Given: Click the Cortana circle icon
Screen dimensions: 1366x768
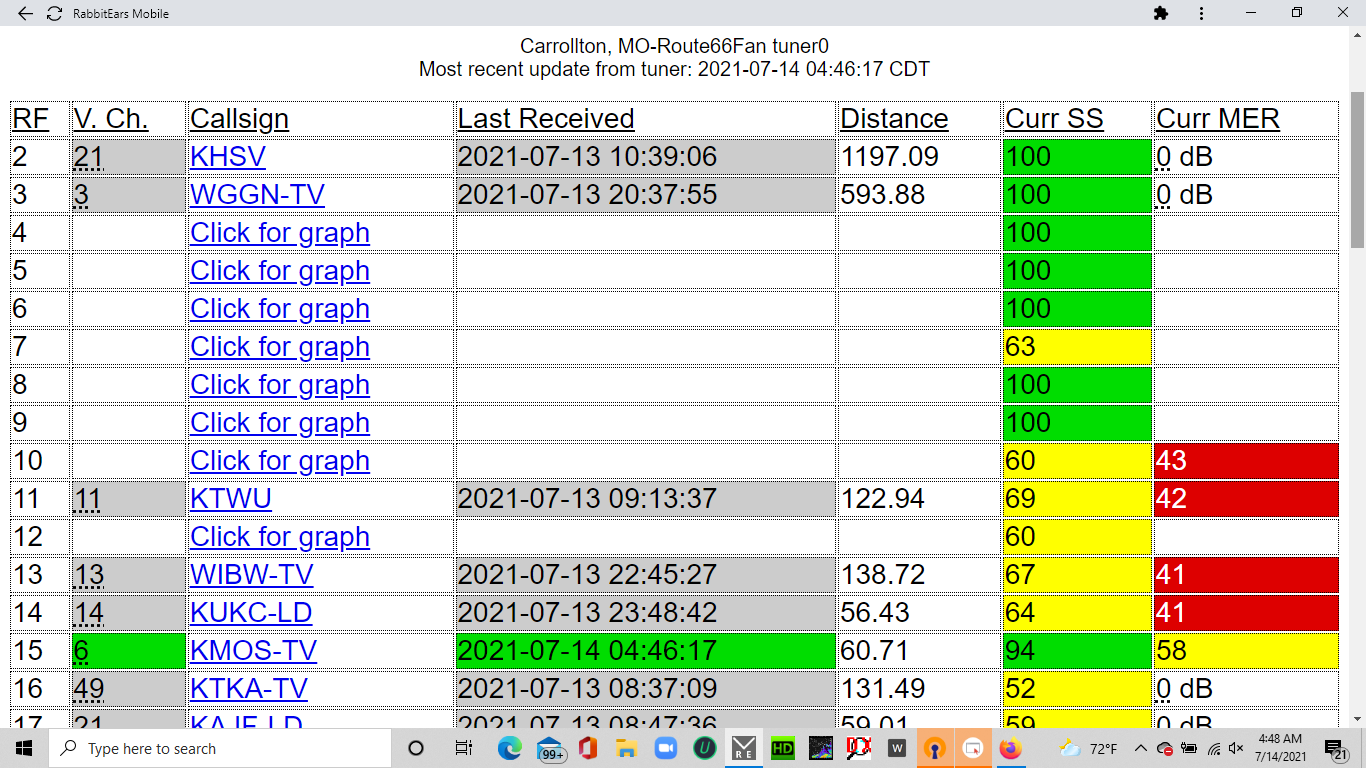Looking at the screenshot, I should (x=416, y=748).
